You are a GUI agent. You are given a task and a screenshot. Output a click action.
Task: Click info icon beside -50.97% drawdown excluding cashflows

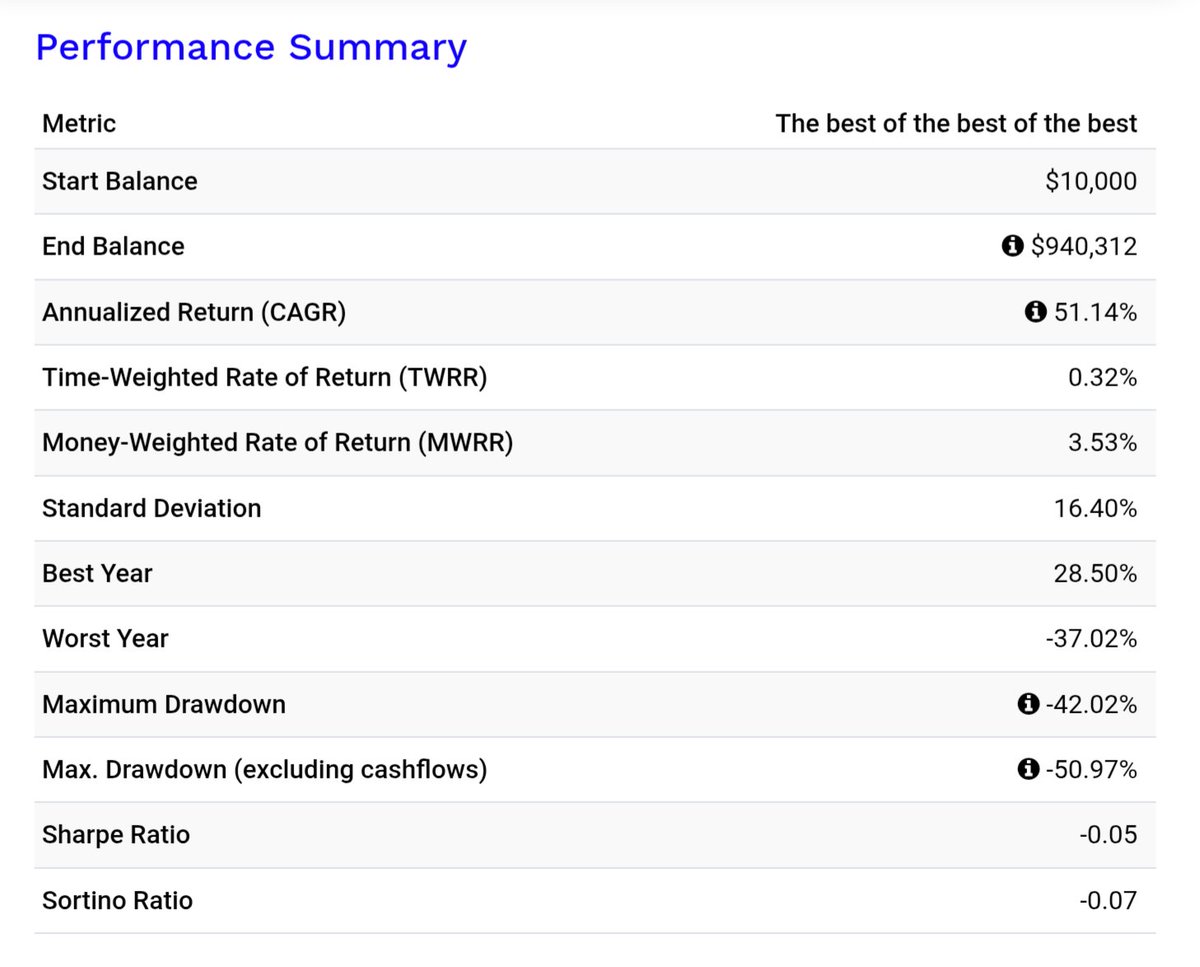(x=1028, y=769)
